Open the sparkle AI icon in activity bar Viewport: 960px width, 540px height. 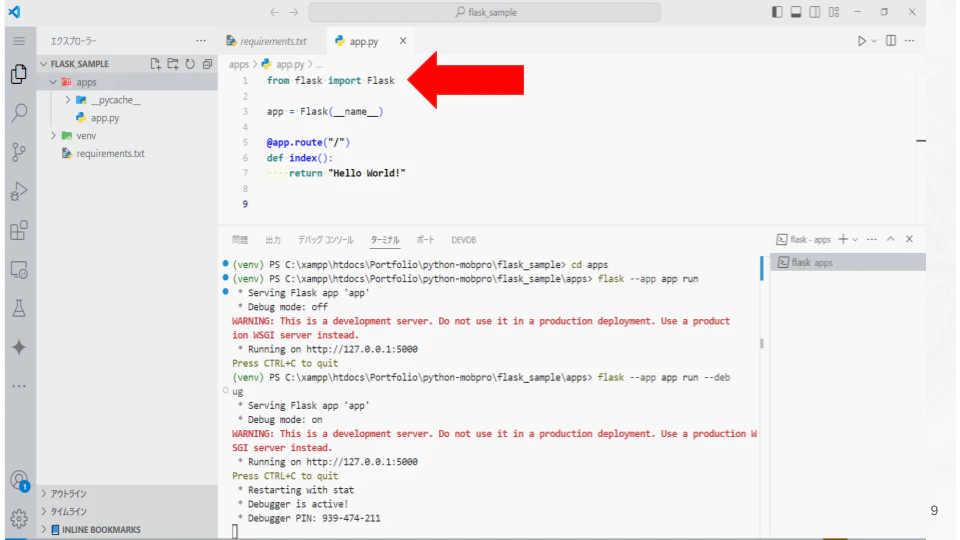[x=19, y=347]
